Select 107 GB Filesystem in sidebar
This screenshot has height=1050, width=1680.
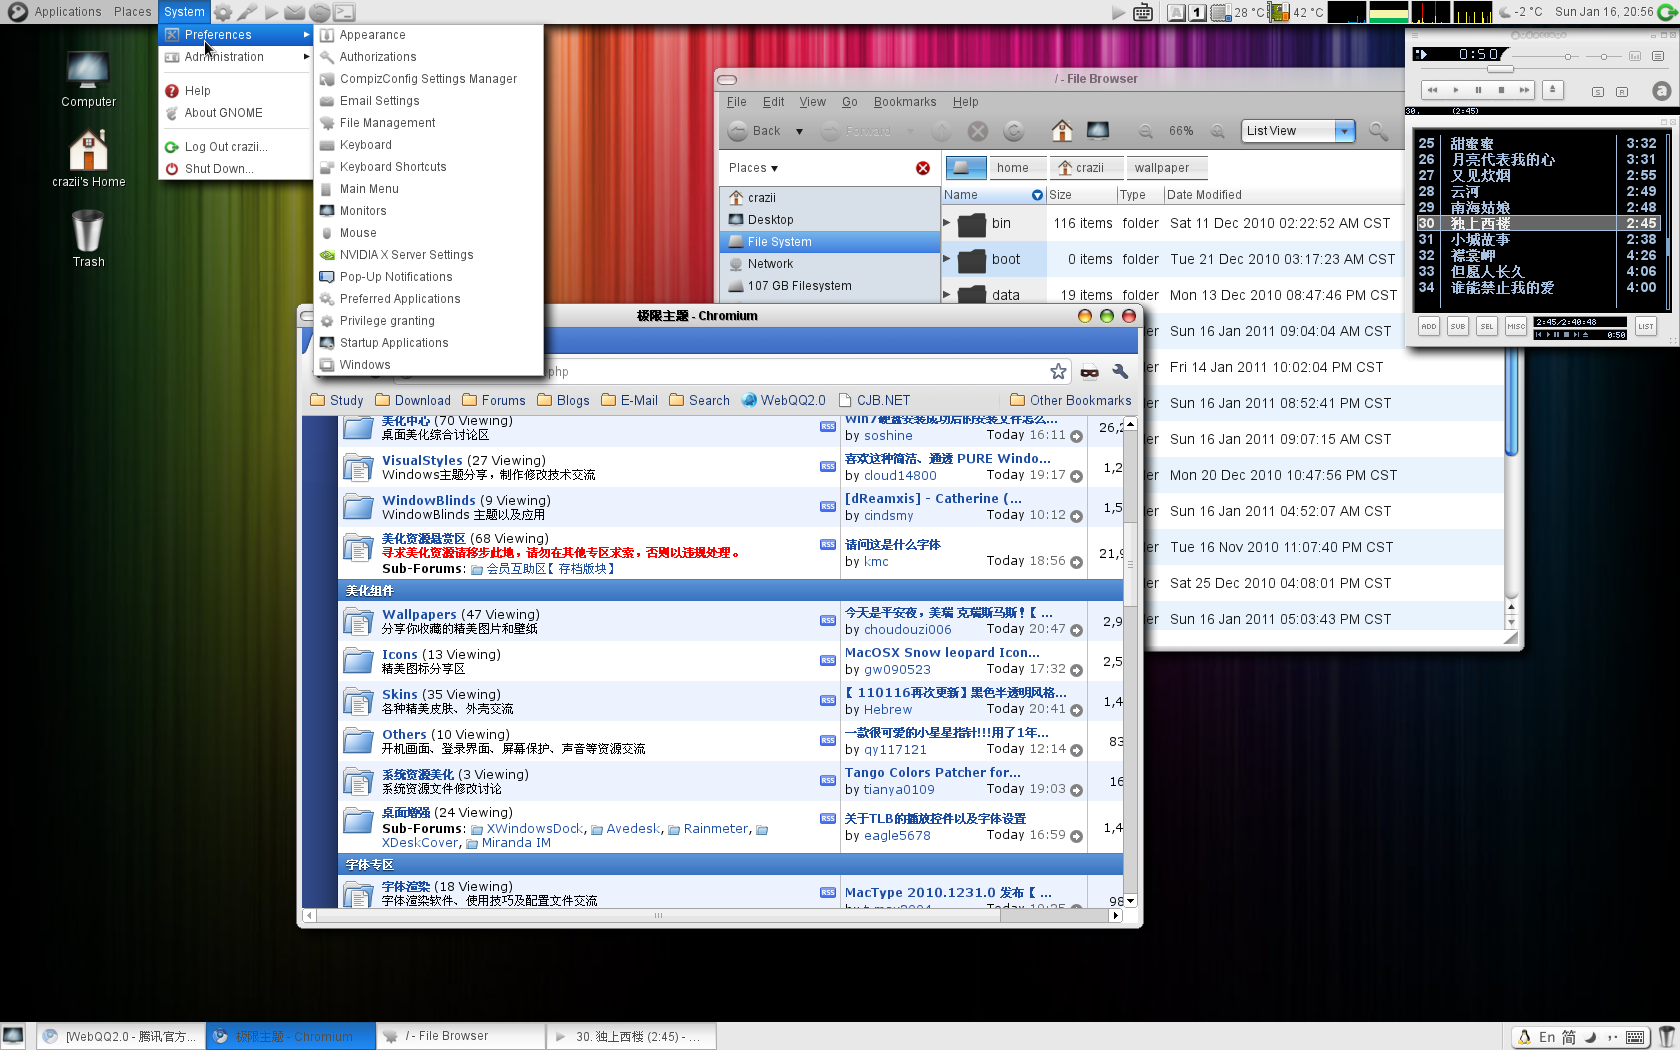(829, 286)
